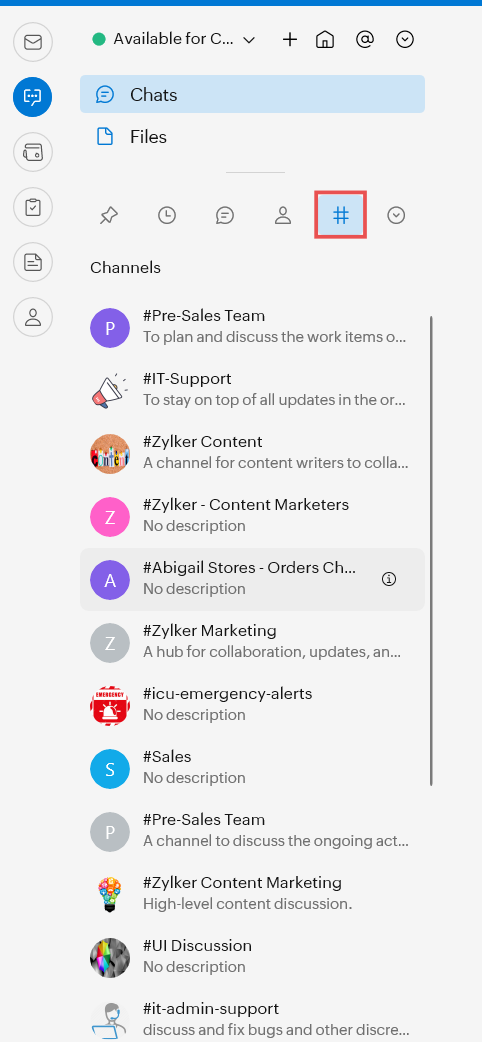Screen dimensions: 482x1042
Task: Select the Channels hash filter tab
Action: pyautogui.click(x=340, y=215)
